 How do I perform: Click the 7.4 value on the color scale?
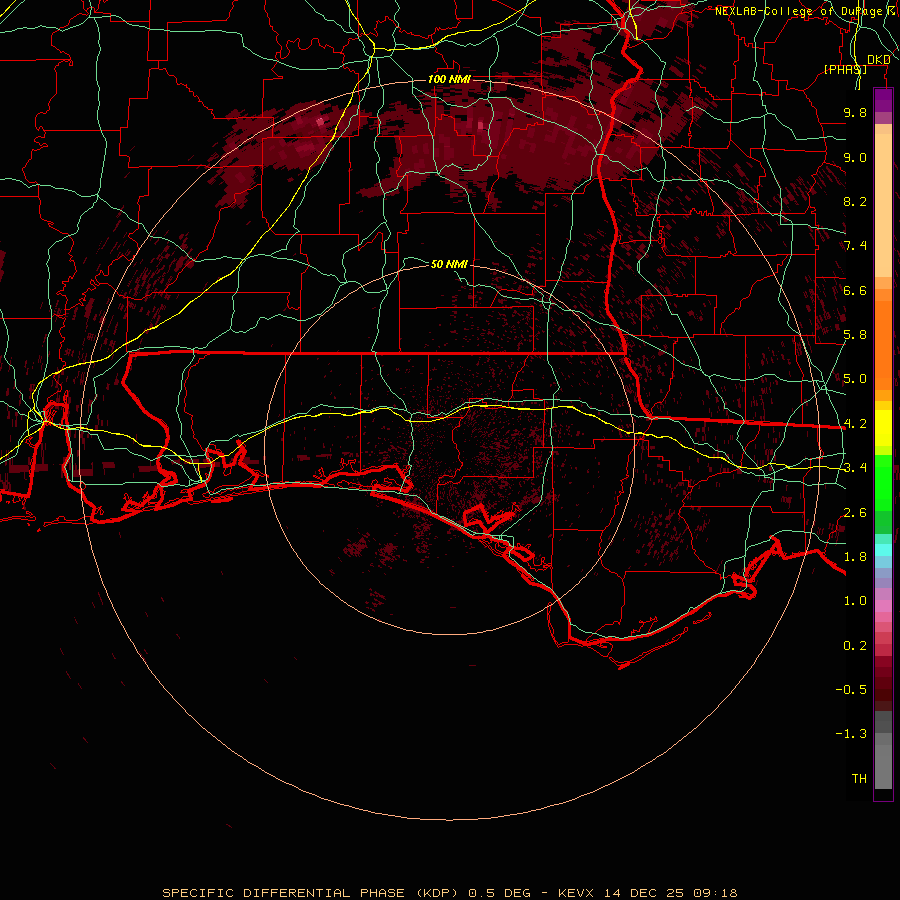855,246
